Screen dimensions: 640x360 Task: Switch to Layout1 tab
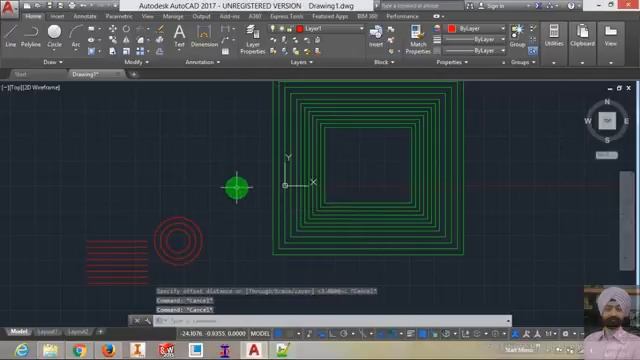[47, 332]
